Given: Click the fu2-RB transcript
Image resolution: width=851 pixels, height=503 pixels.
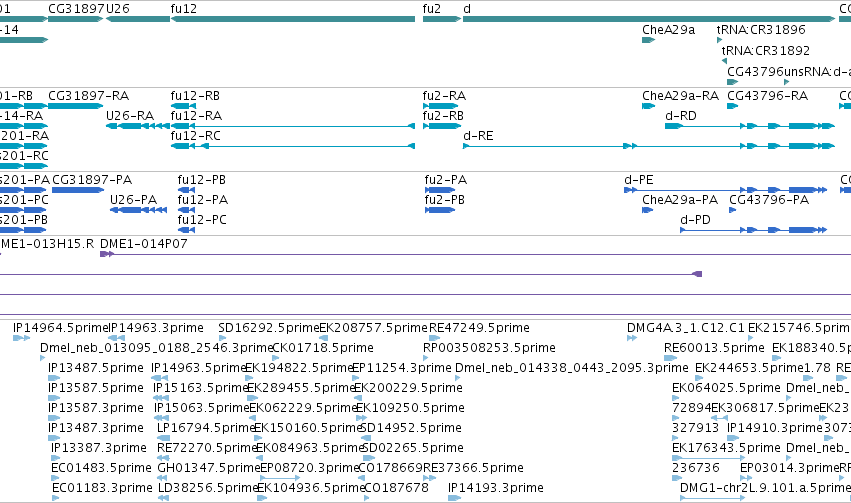Looking at the screenshot, I should pyautogui.click(x=442, y=126).
